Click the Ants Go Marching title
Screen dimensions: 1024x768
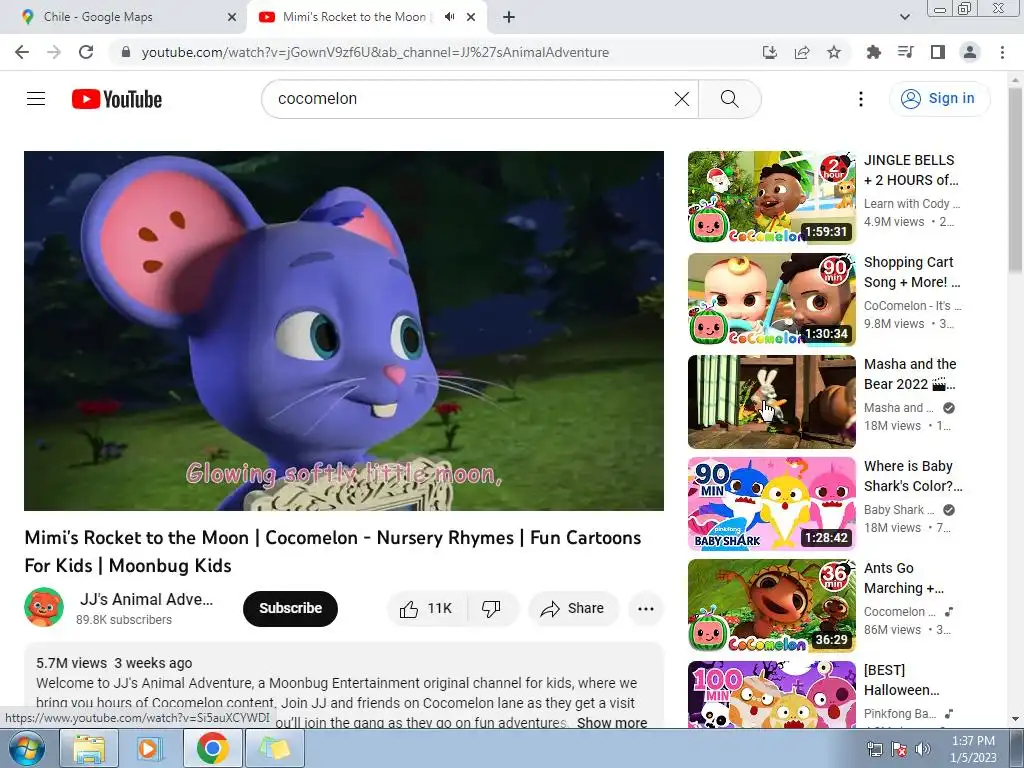click(x=904, y=578)
